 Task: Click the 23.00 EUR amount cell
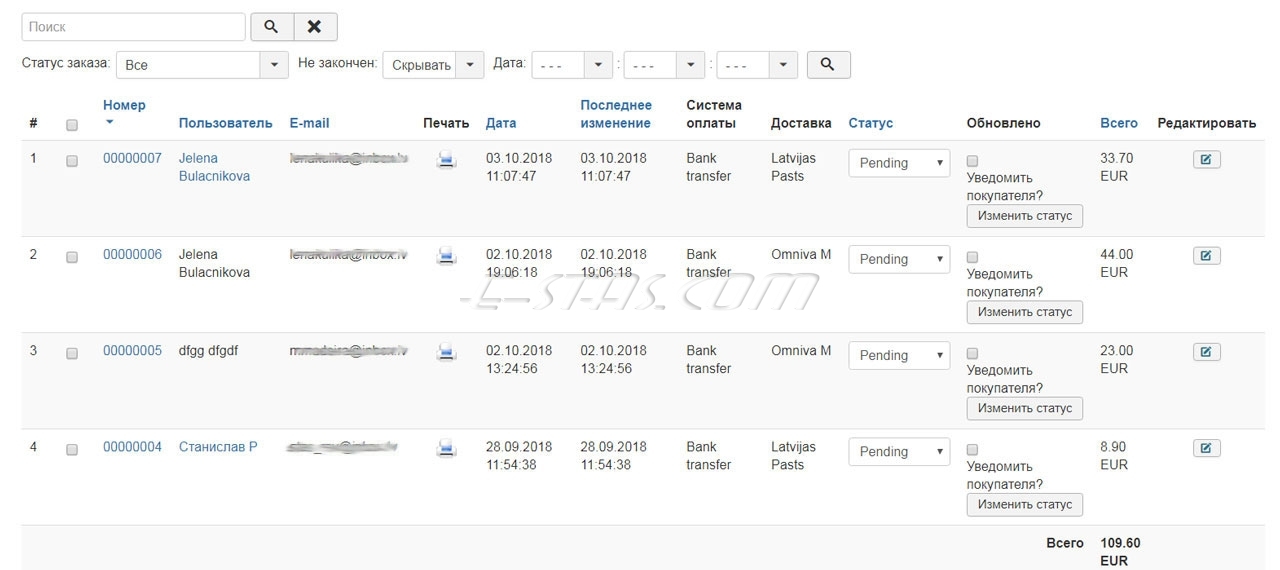pos(1117,359)
